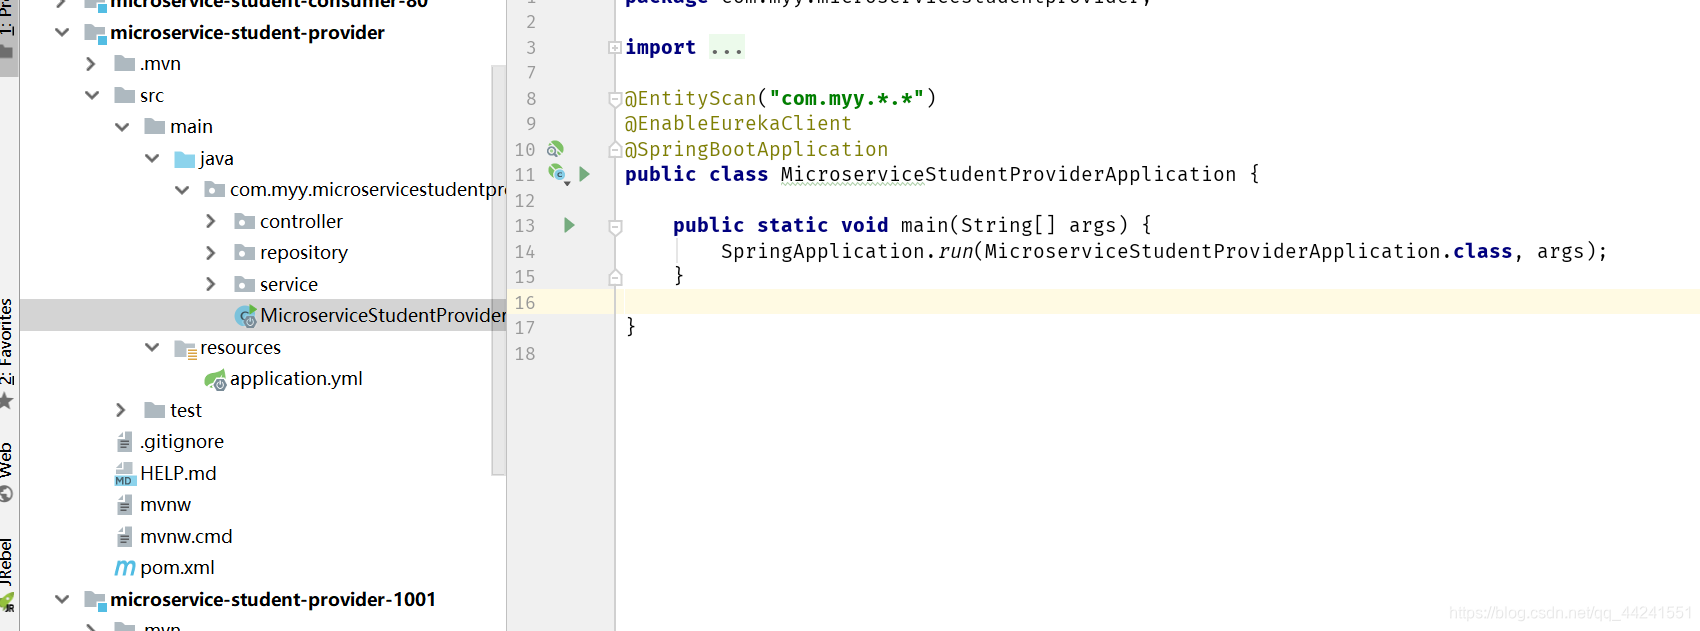Viewport: 1700px width, 631px height.
Task: Collapse the main folder
Action: (x=122, y=127)
